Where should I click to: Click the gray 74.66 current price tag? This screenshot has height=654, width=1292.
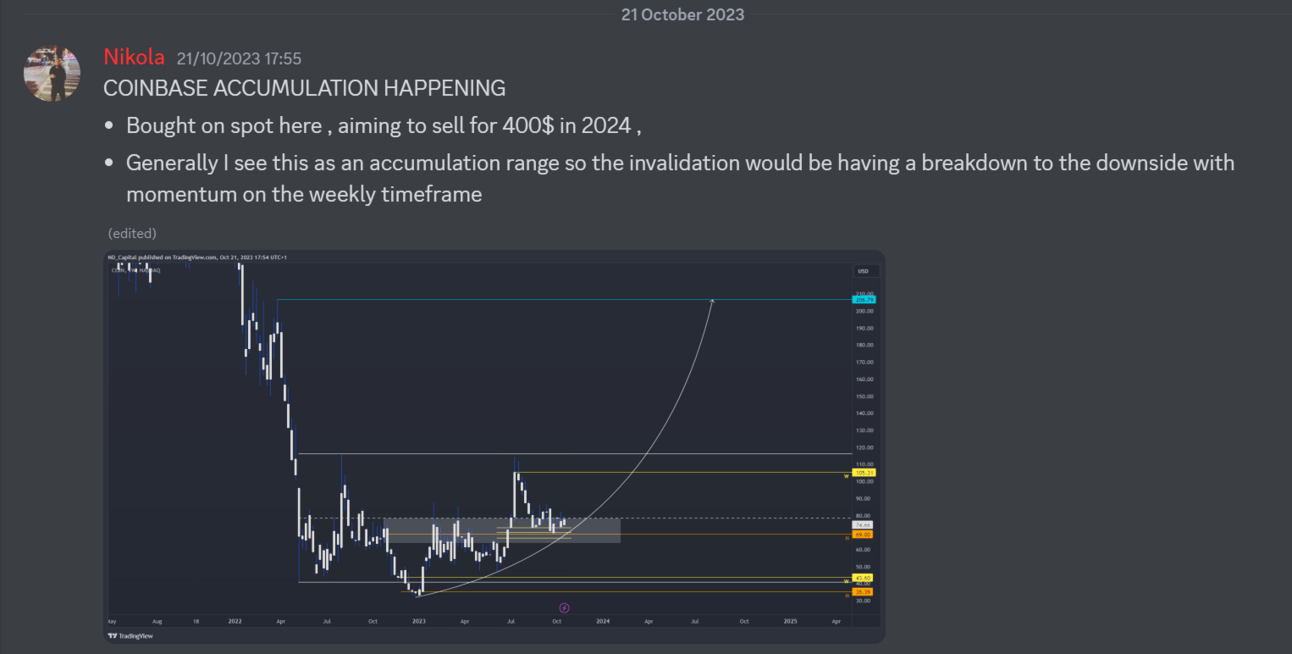click(864, 524)
